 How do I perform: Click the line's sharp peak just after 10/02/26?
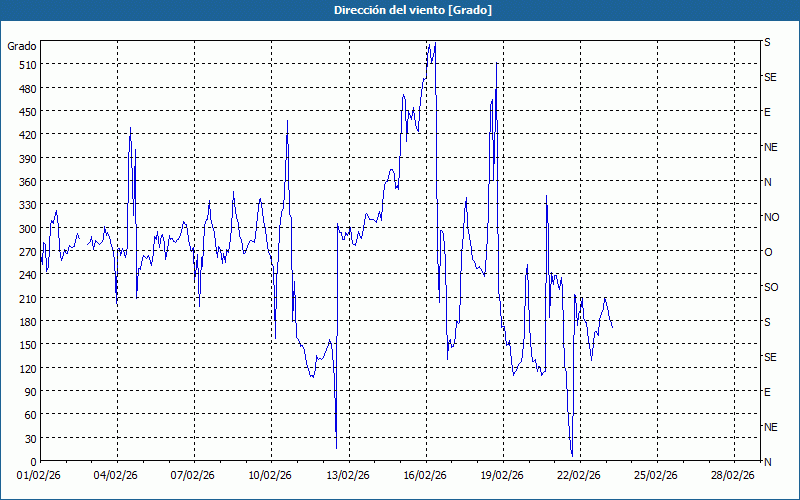coord(287,121)
